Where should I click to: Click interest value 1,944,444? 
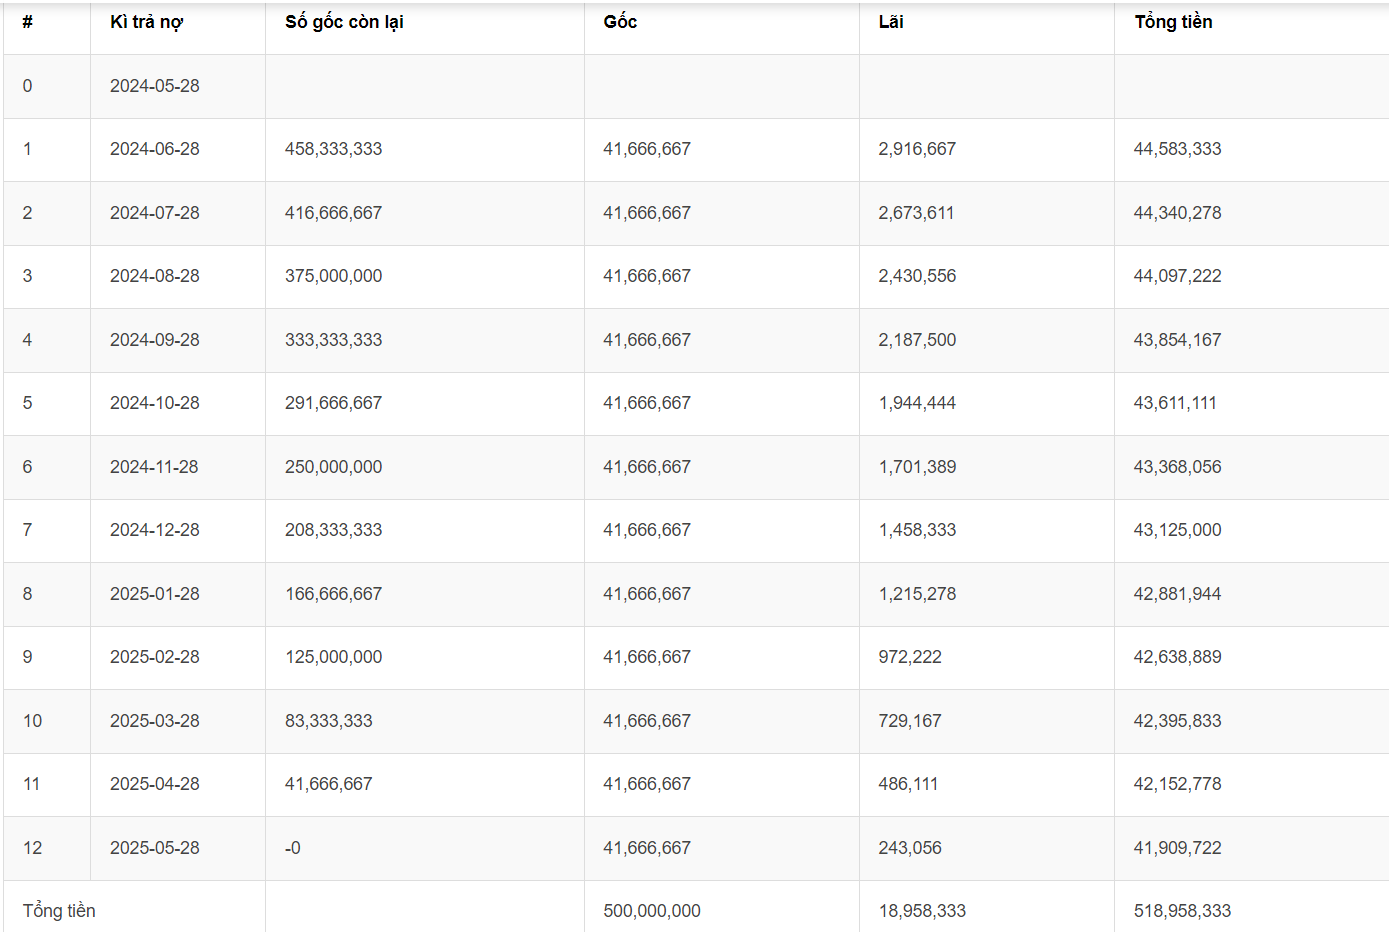click(x=917, y=403)
